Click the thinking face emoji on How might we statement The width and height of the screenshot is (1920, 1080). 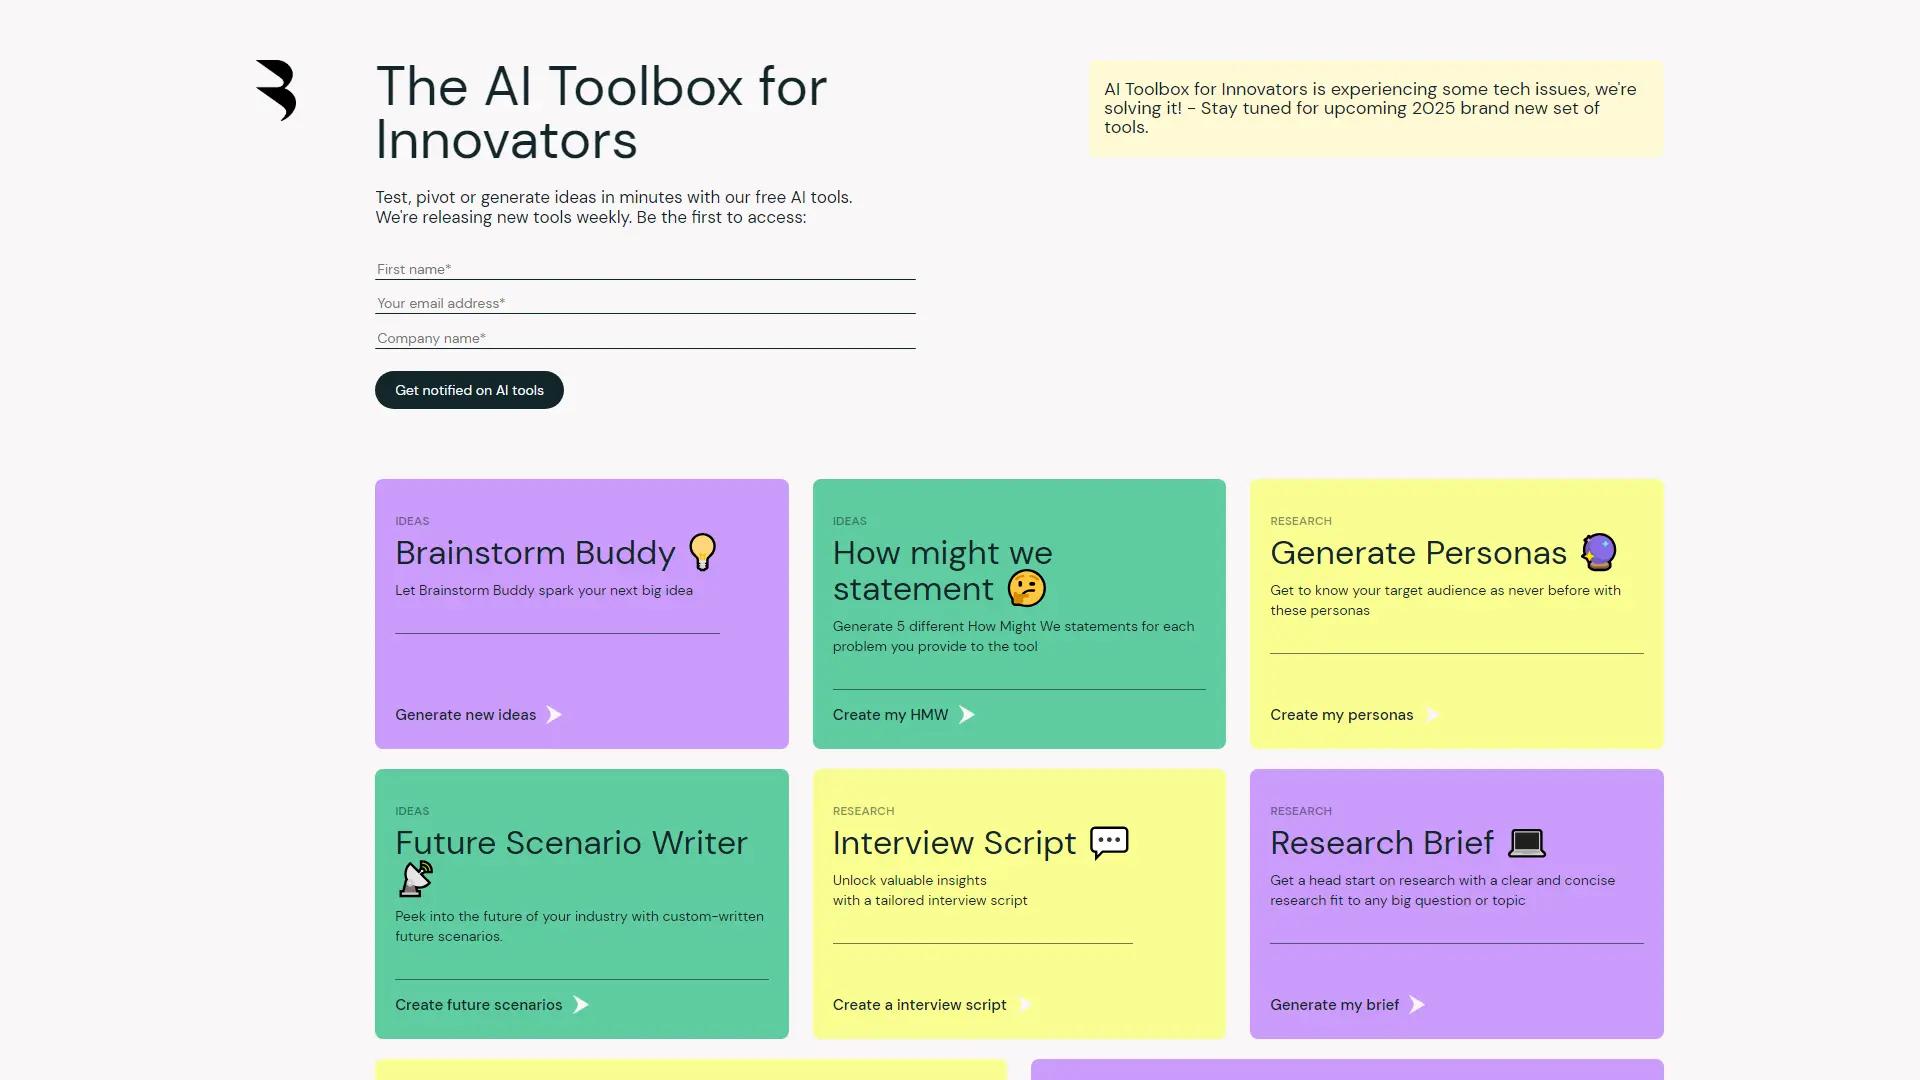click(x=1026, y=588)
